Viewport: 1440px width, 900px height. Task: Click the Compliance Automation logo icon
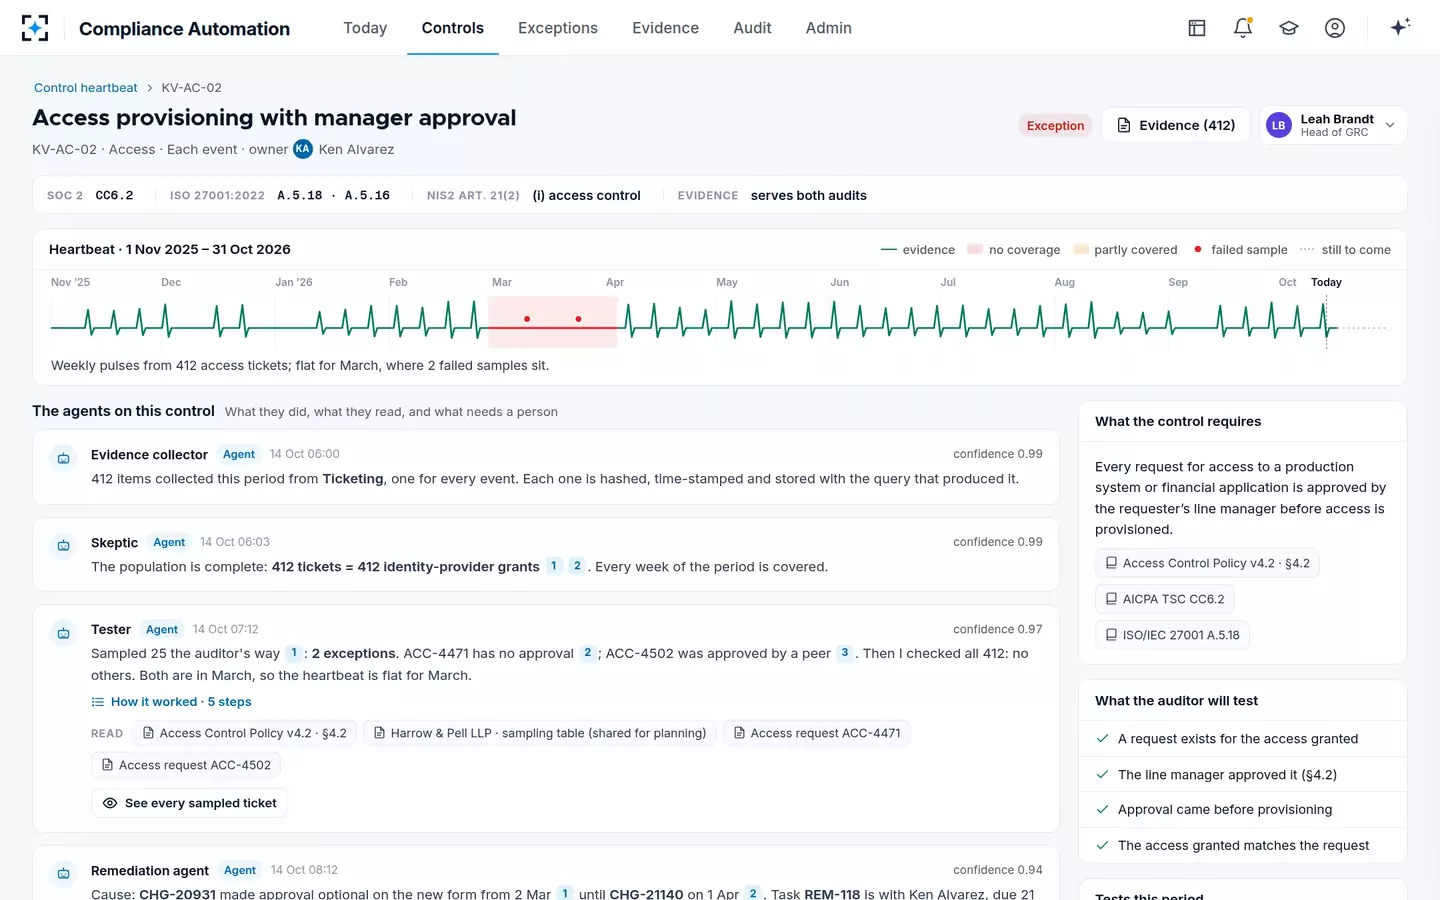pyautogui.click(x=35, y=28)
